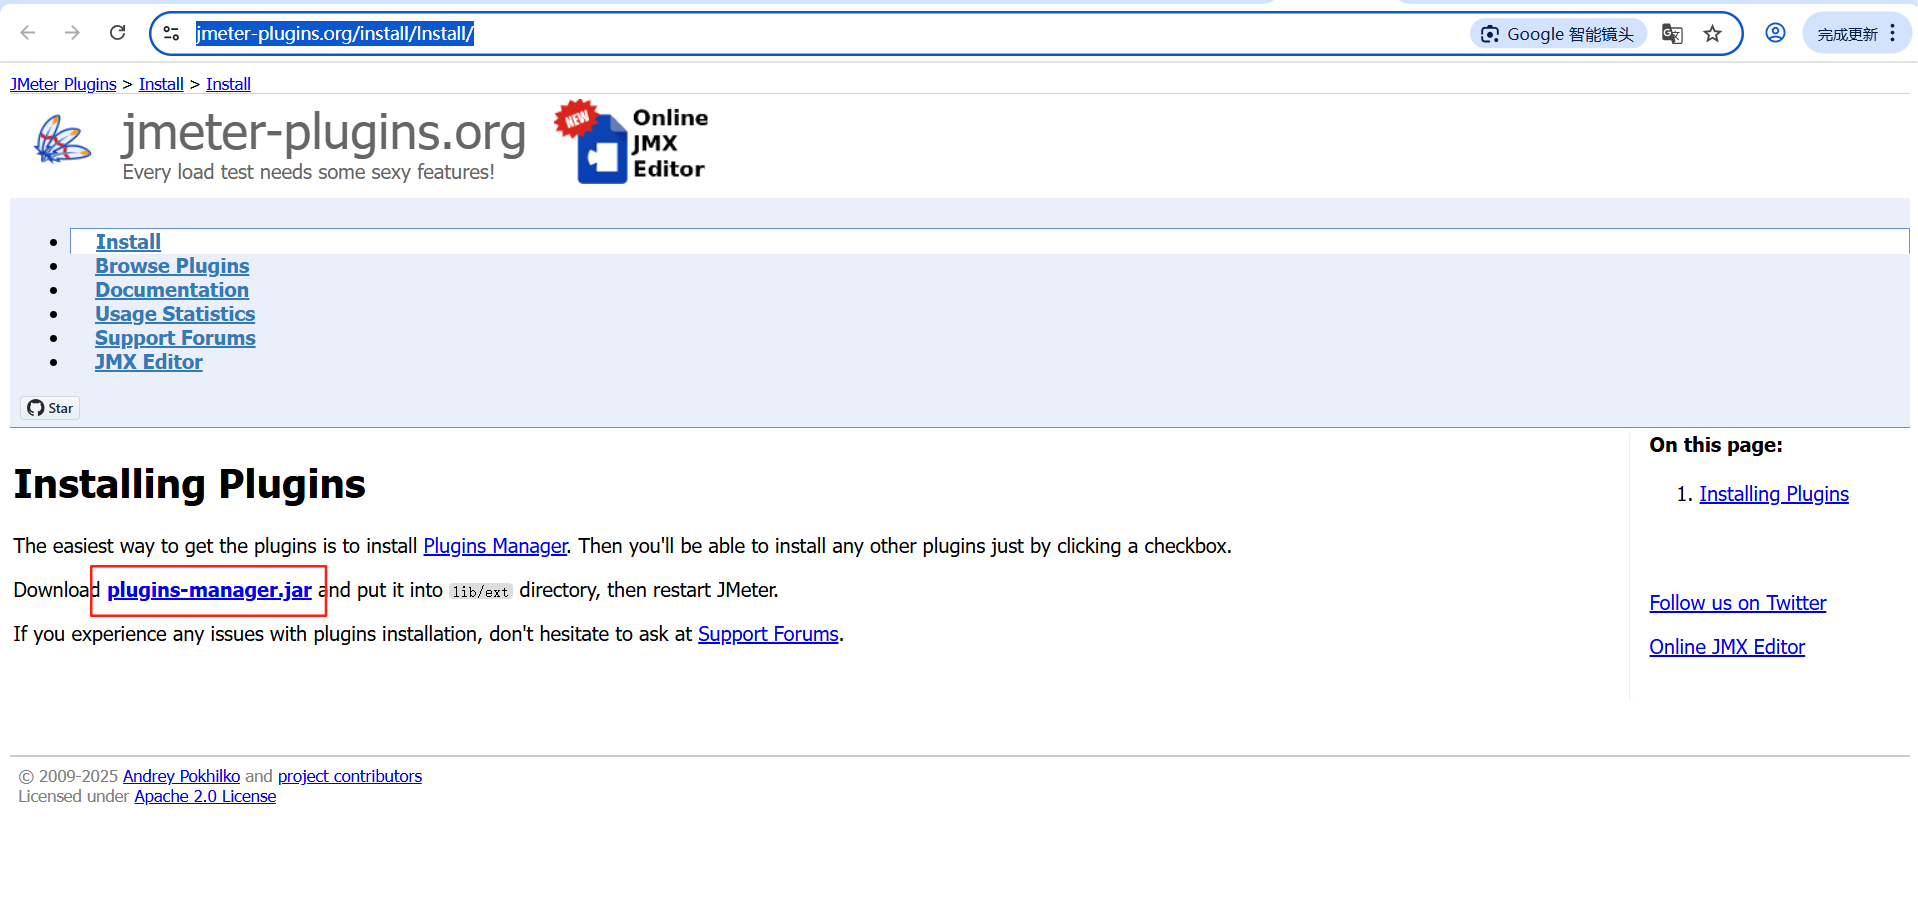Image resolution: width=1918 pixels, height=901 pixels.
Task: Click the Installing Plugins heading
Action: pyautogui.click(x=190, y=484)
